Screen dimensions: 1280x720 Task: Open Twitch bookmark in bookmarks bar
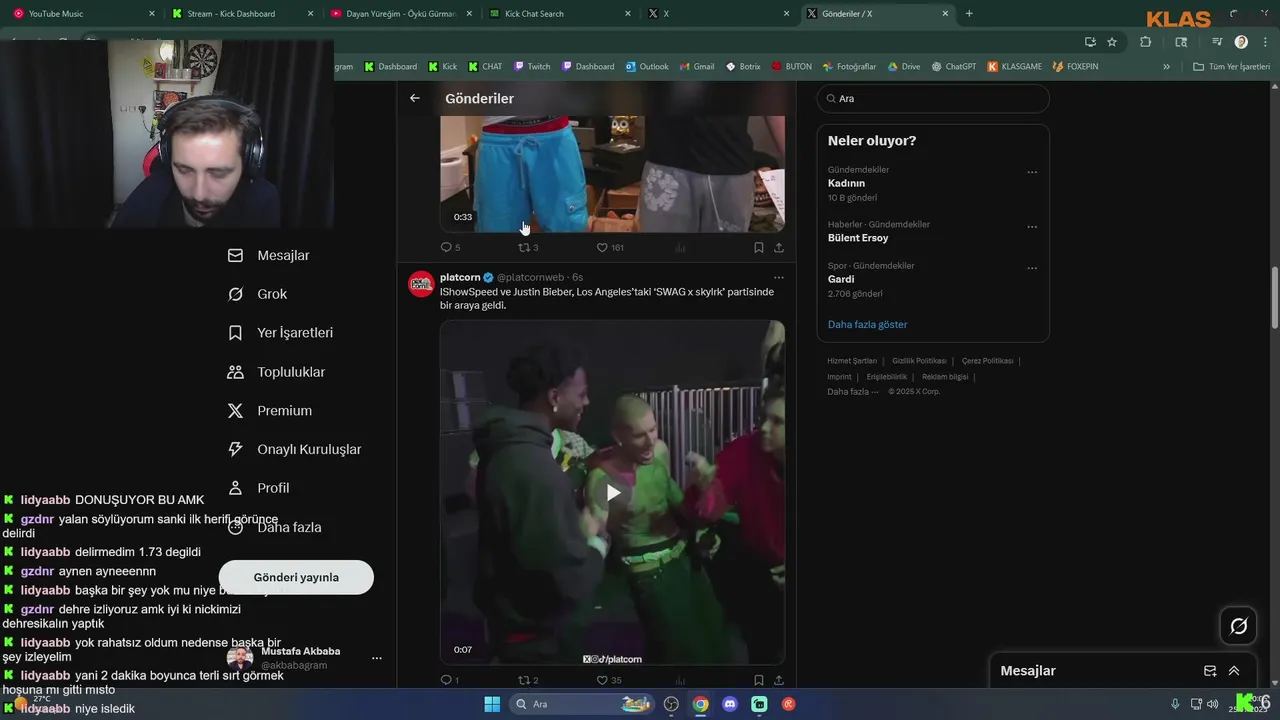[x=532, y=67]
